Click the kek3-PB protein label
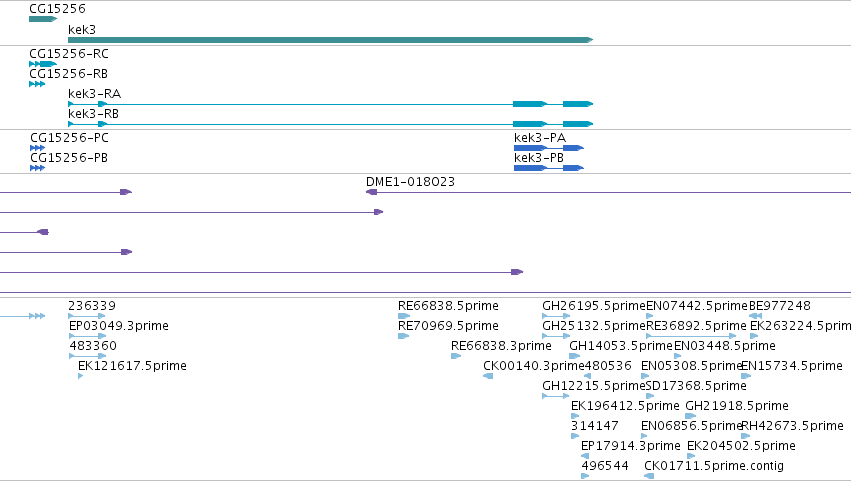The width and height of the screenshot is (851, 481). pyautogui.click(x=539, y=158)
